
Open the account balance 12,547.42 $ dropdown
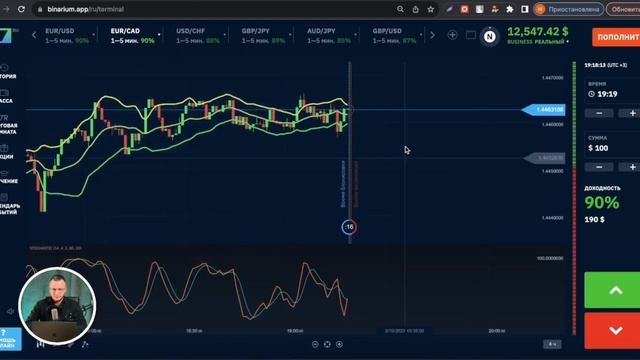(x=538, y=35)
